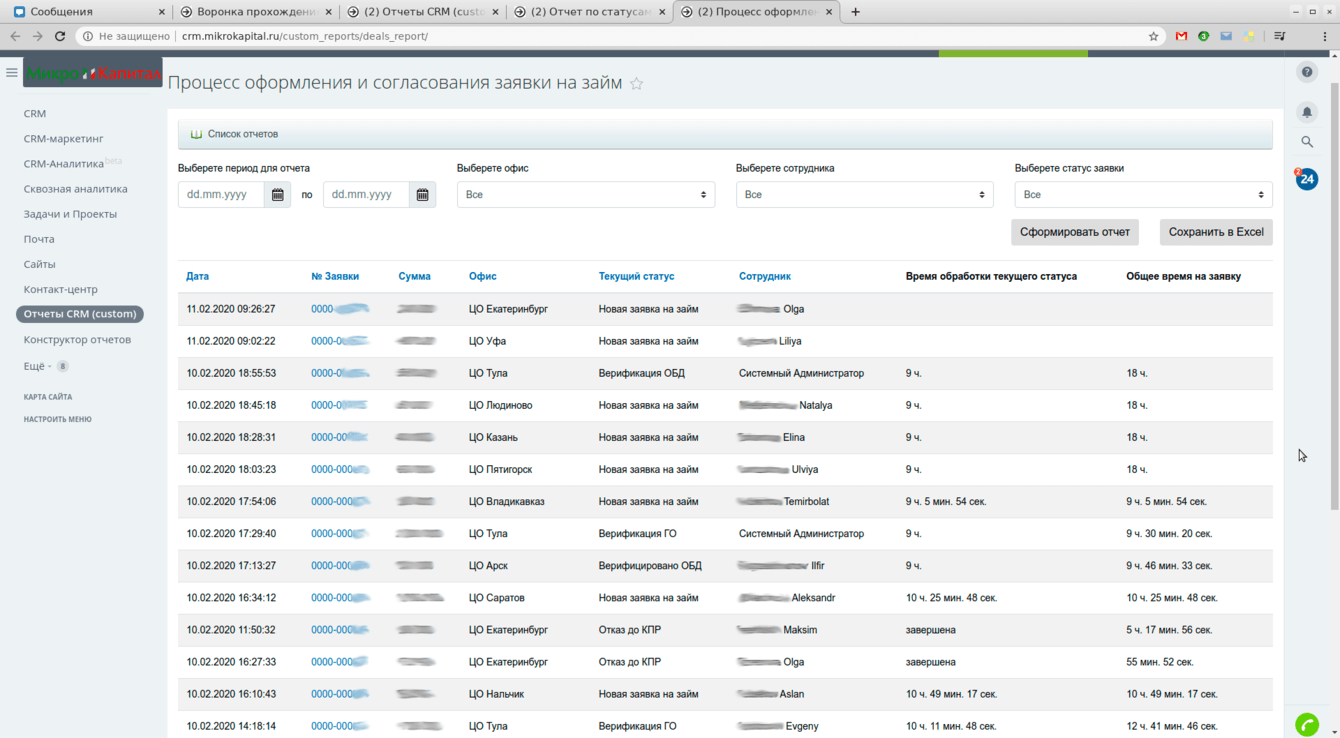Screen dimensions: 1340x738
Task: Open Почта in the sidebar
Action: coord(39,239)
